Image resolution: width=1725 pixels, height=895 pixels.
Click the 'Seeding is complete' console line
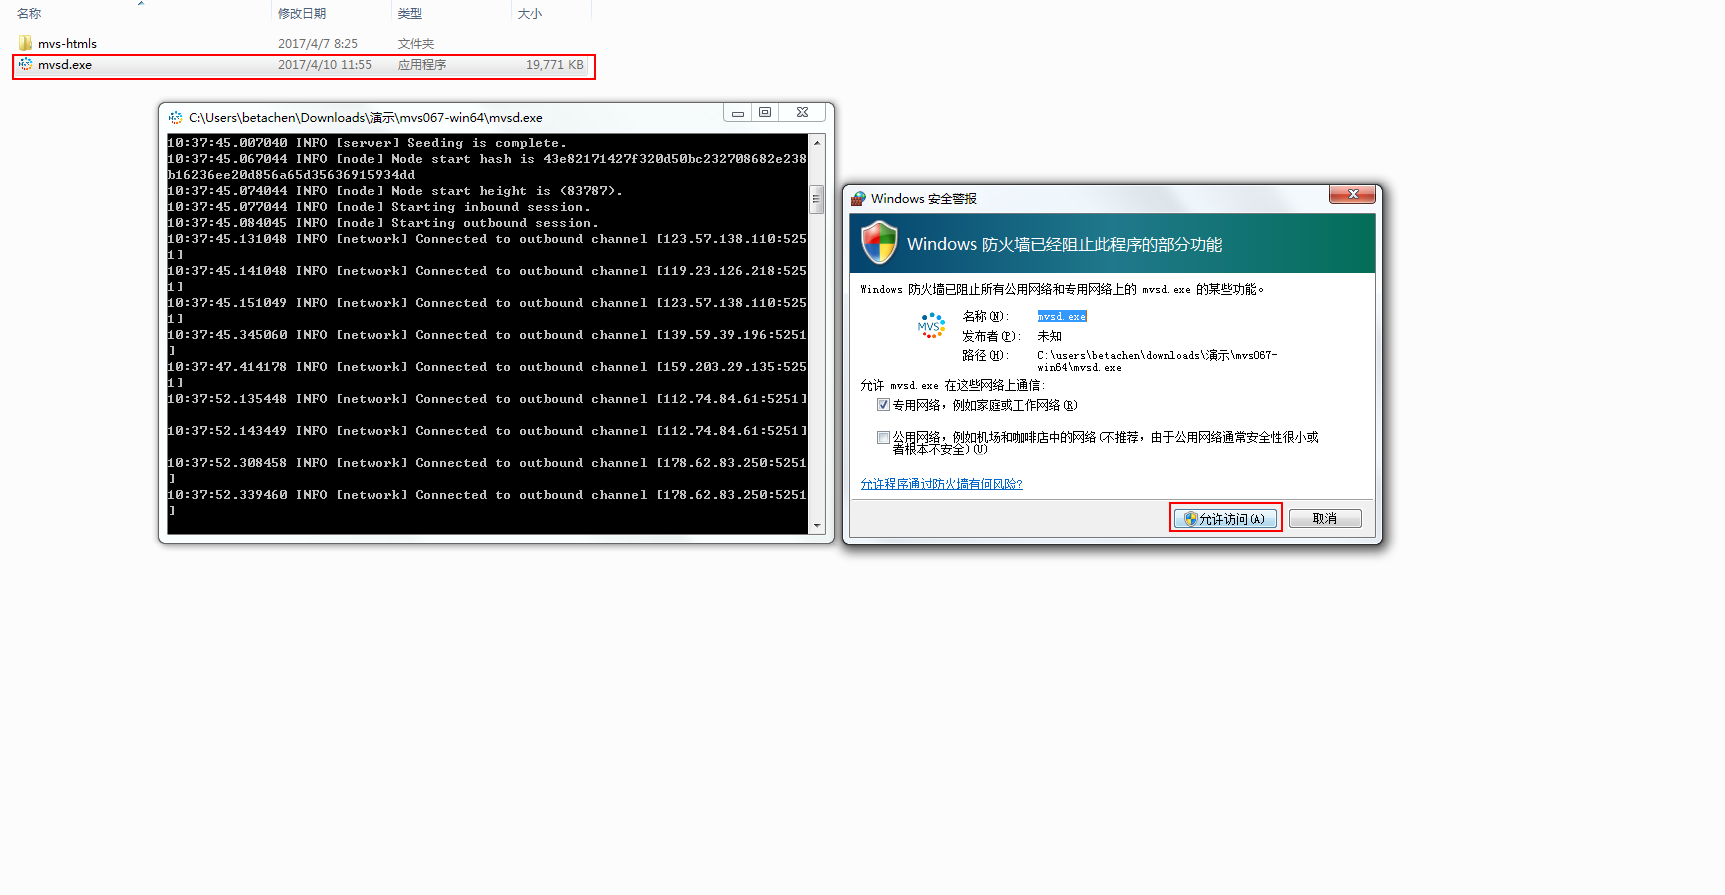pyautogui.click(x=367, y=143)
